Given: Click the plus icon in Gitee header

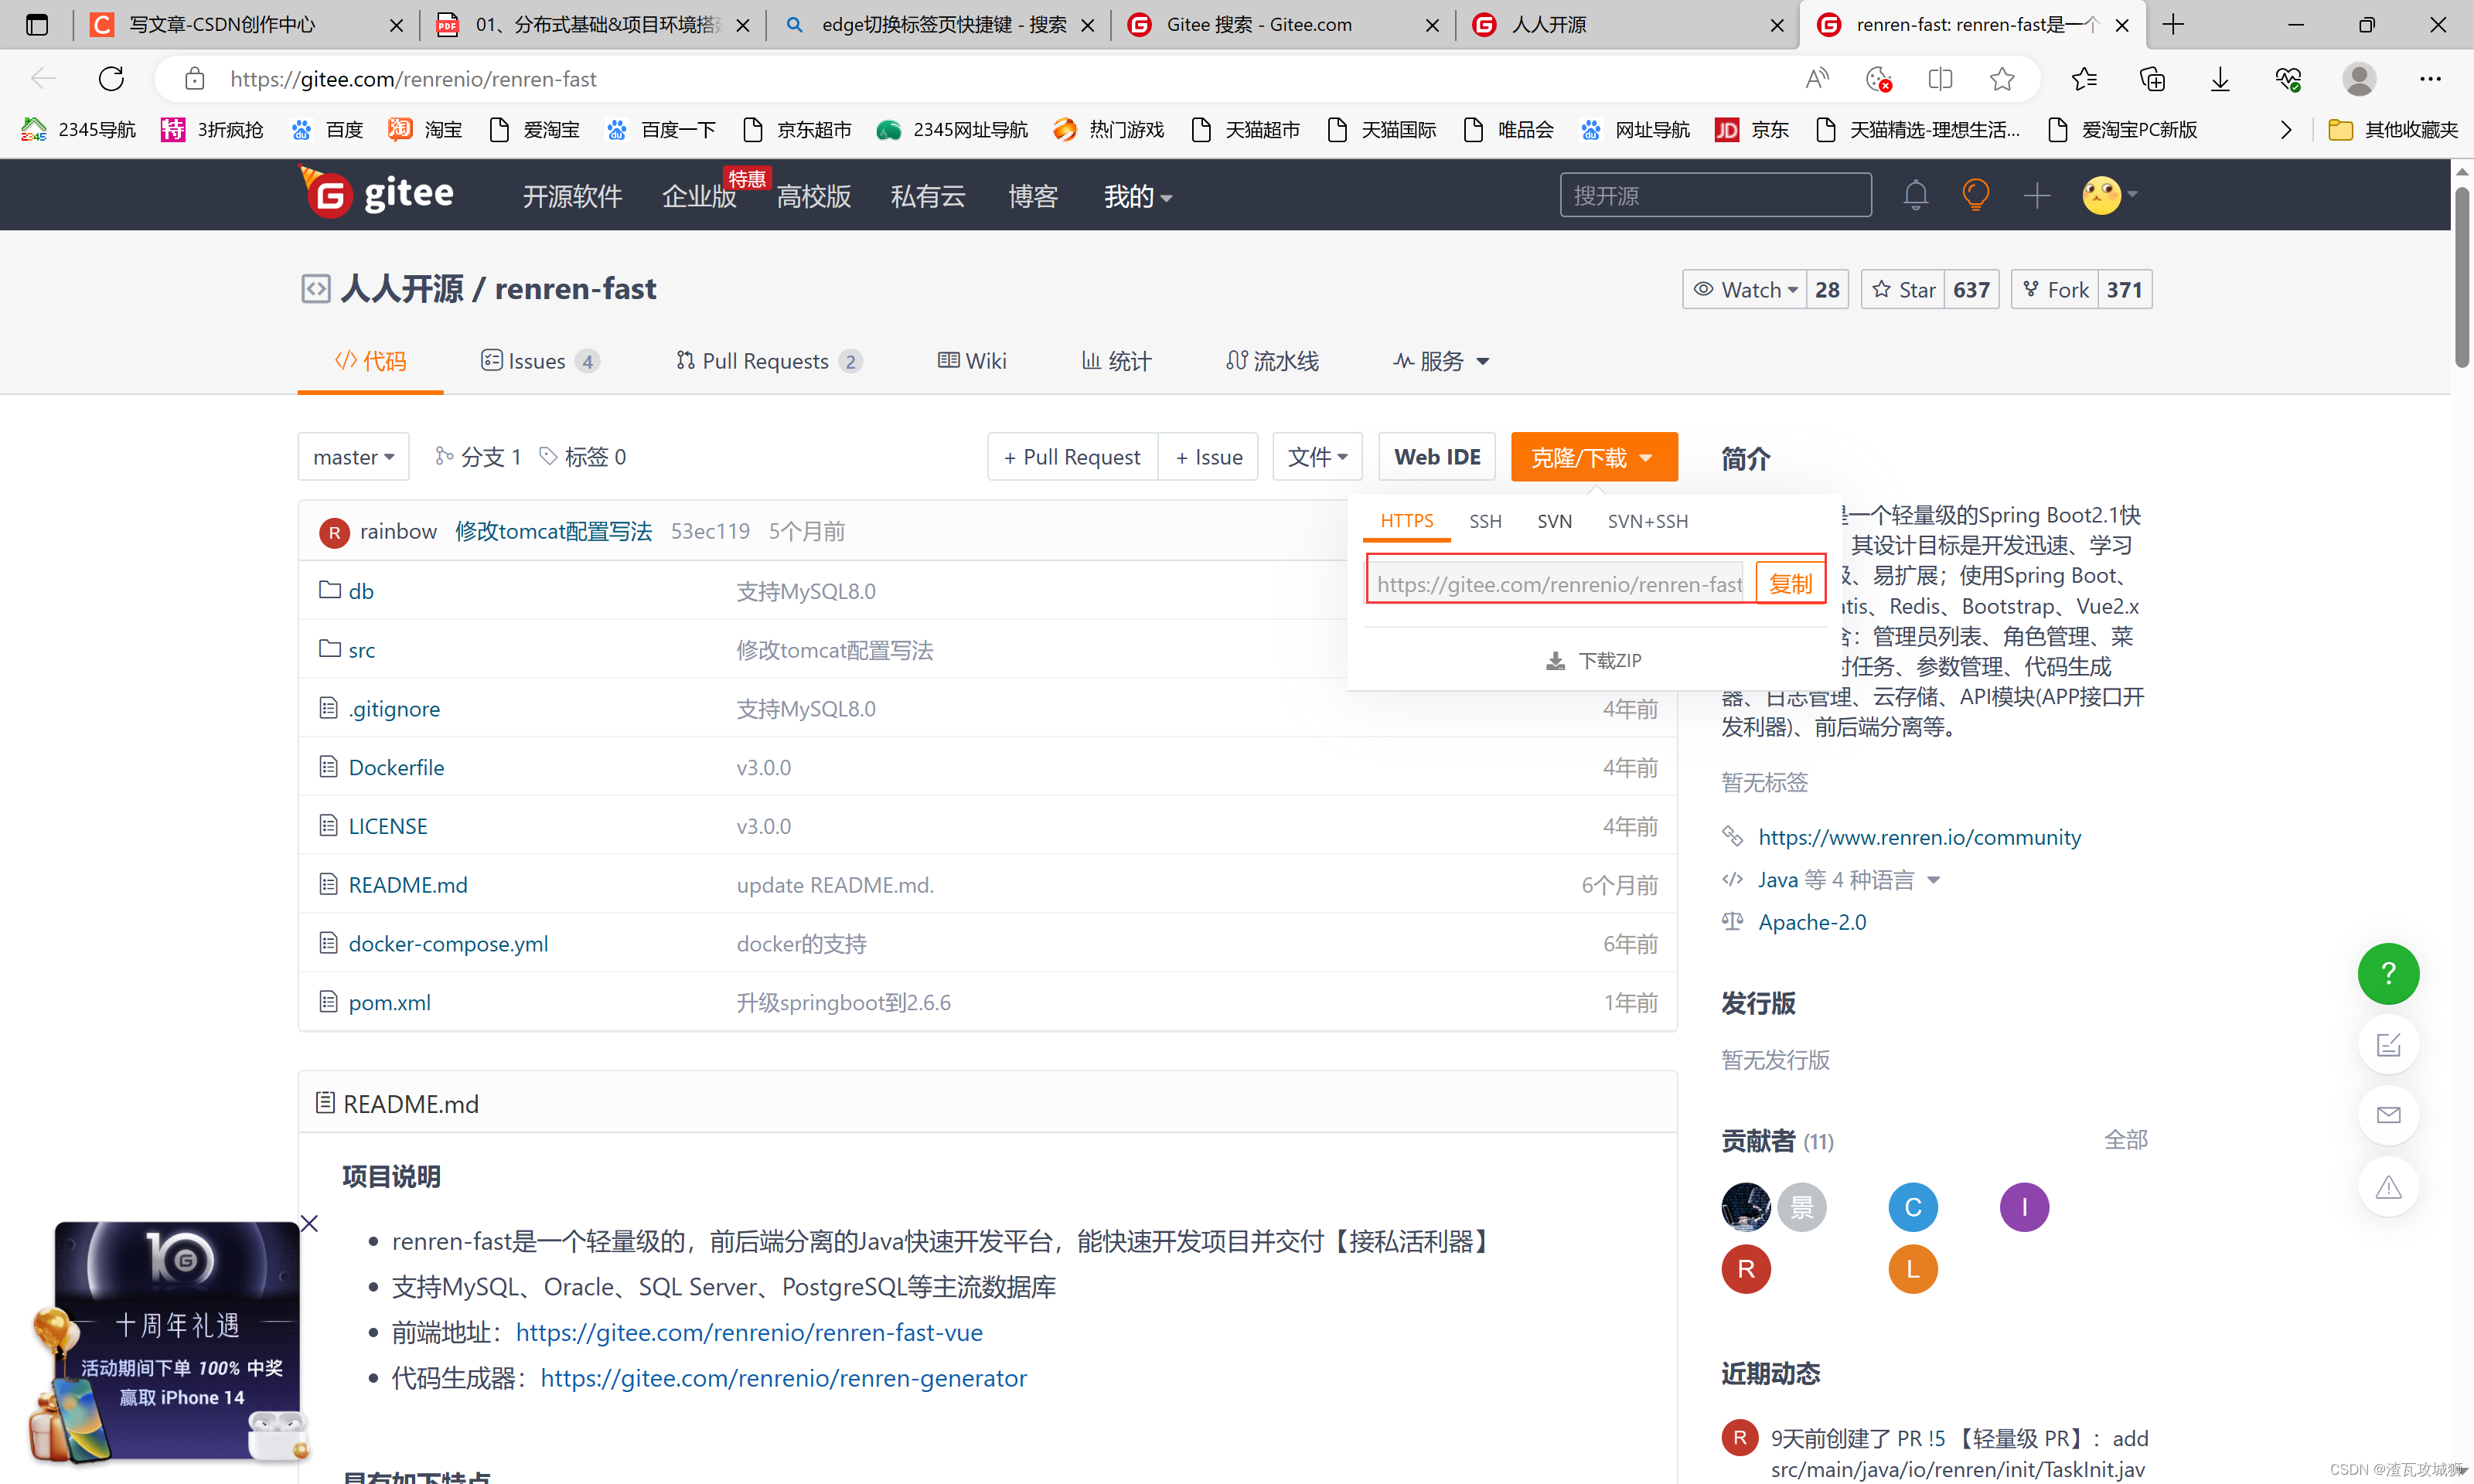Looking at the screenshot, I should (x=2036, y=195).
